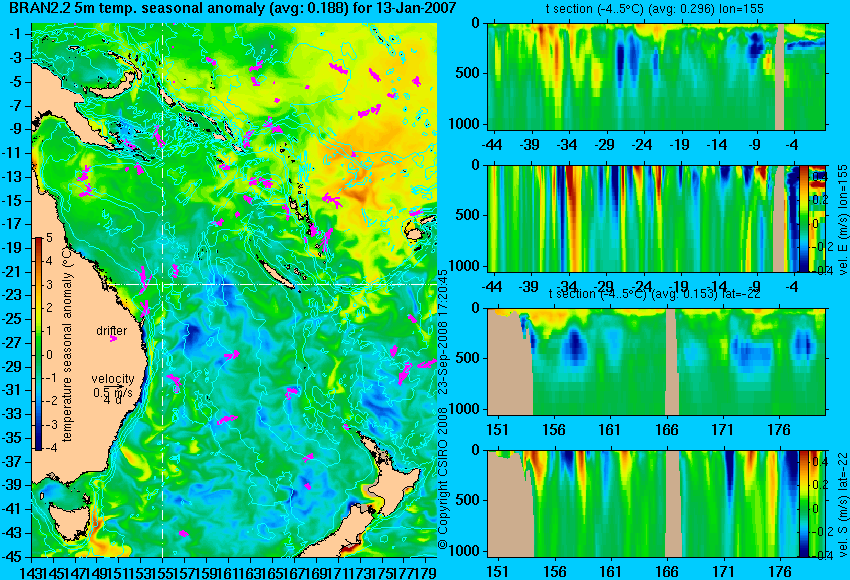Click longitude label '143' on map axis
850x580 pixels.
click(x=29, y=572)
